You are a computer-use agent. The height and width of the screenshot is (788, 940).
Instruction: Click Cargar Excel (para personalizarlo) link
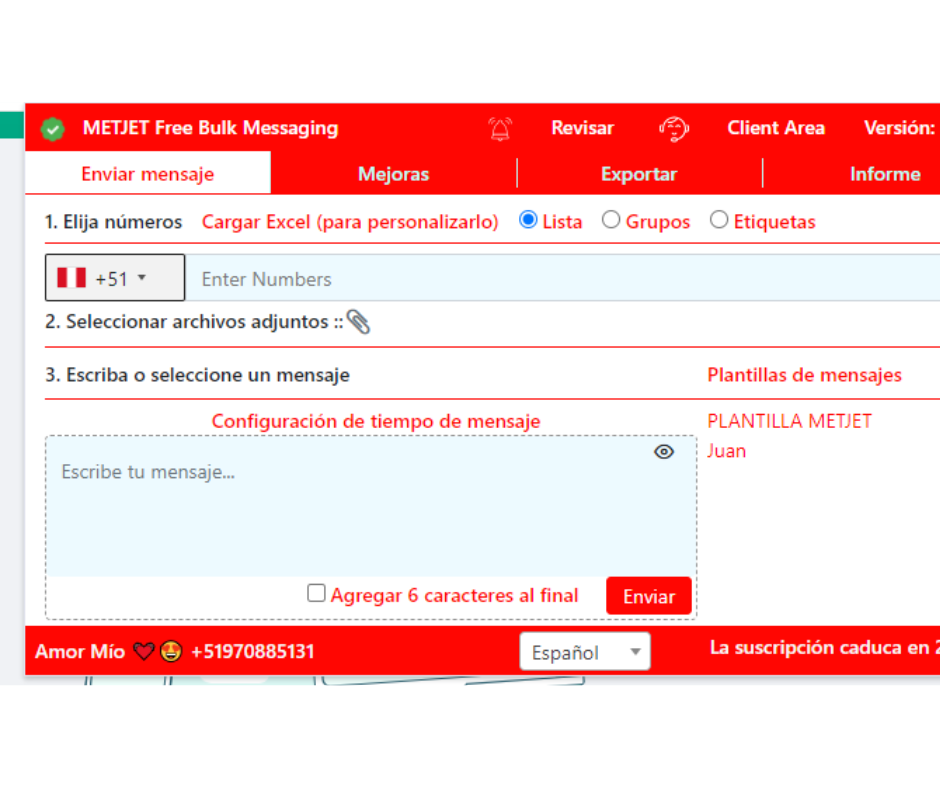350,222
